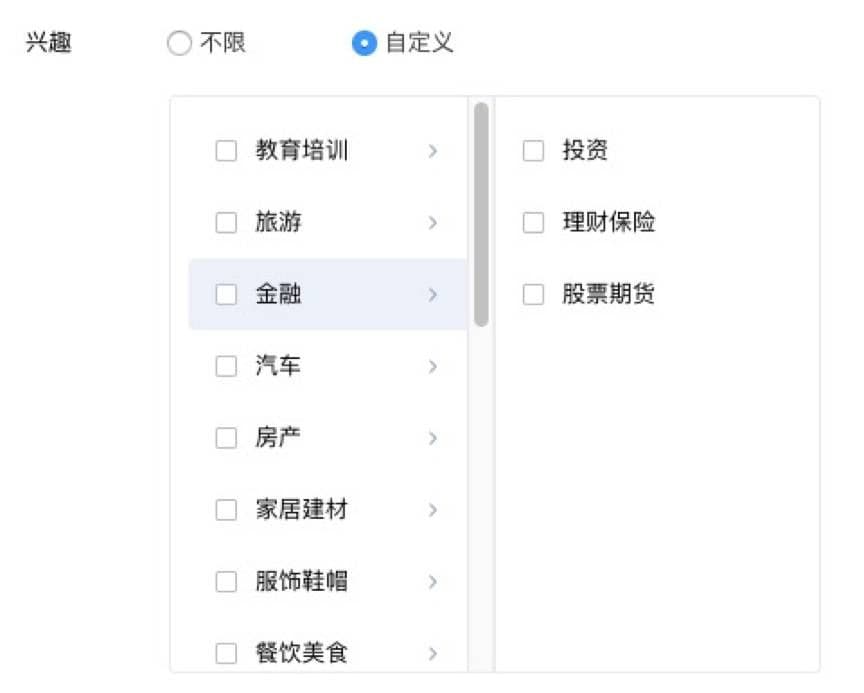Select the 不限 radio button
The image size is (864, 693).
180,43
